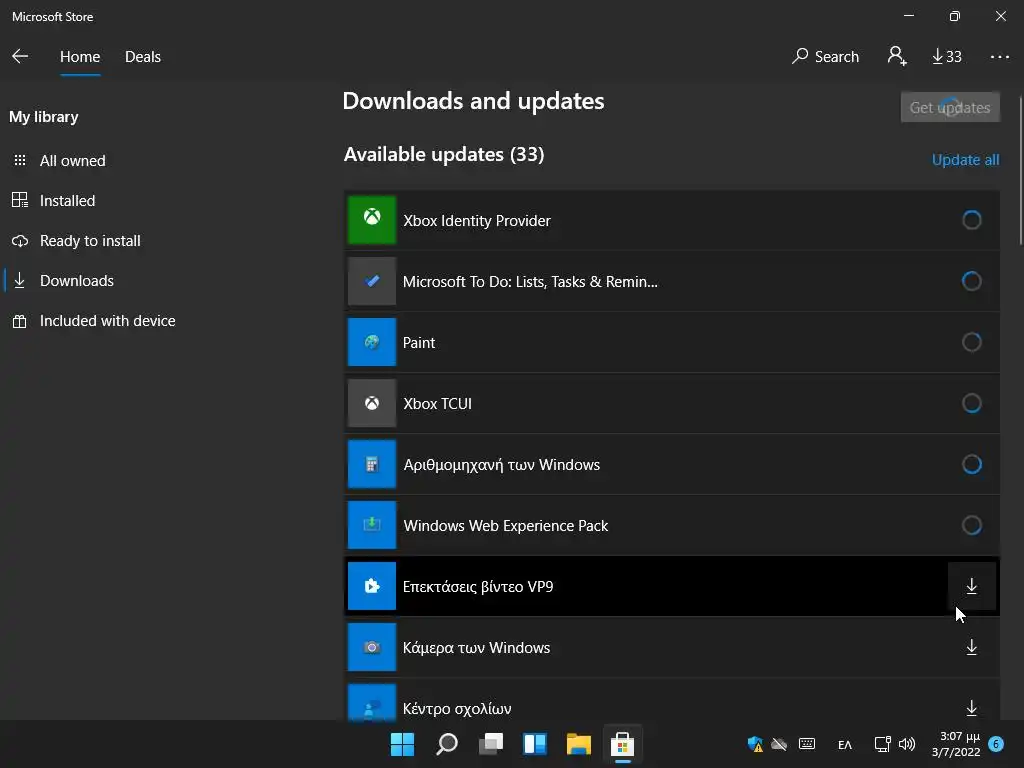Open the Αριθμομηχανή των Windows entry

tap(671, 464)
